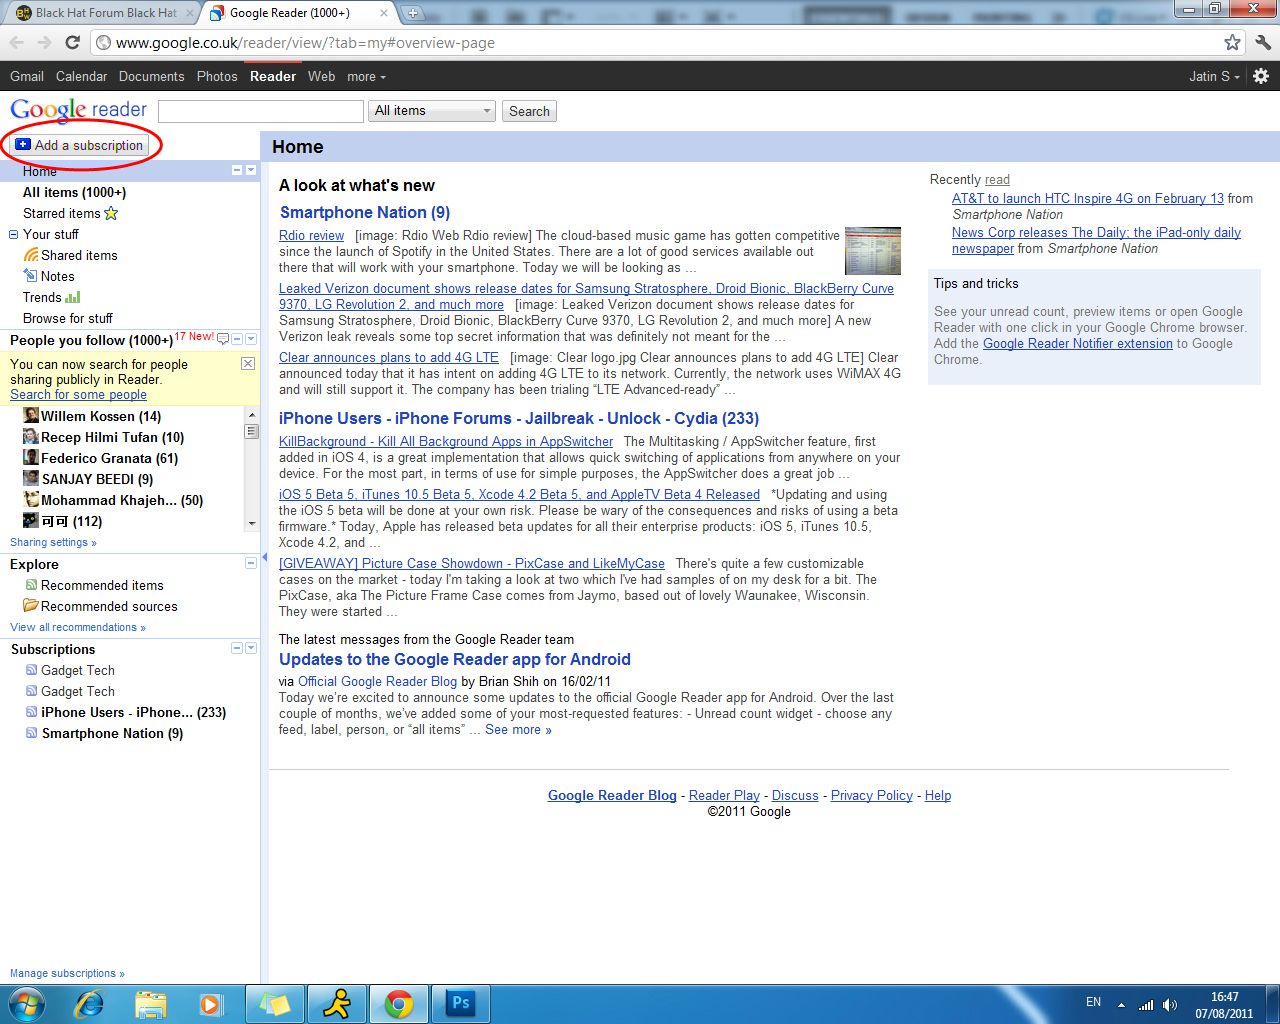The width and height of the screenshot is (1280, 1024).
Task: Click the people list scroll-down arrow
Action: [251, 523]
